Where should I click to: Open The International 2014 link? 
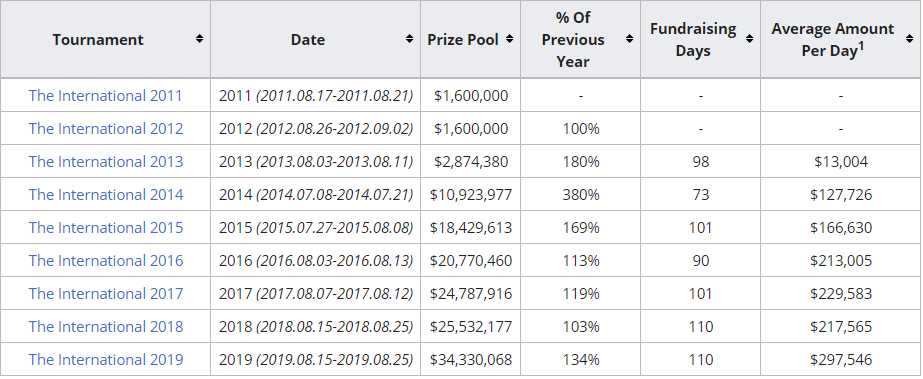[106, 194]
